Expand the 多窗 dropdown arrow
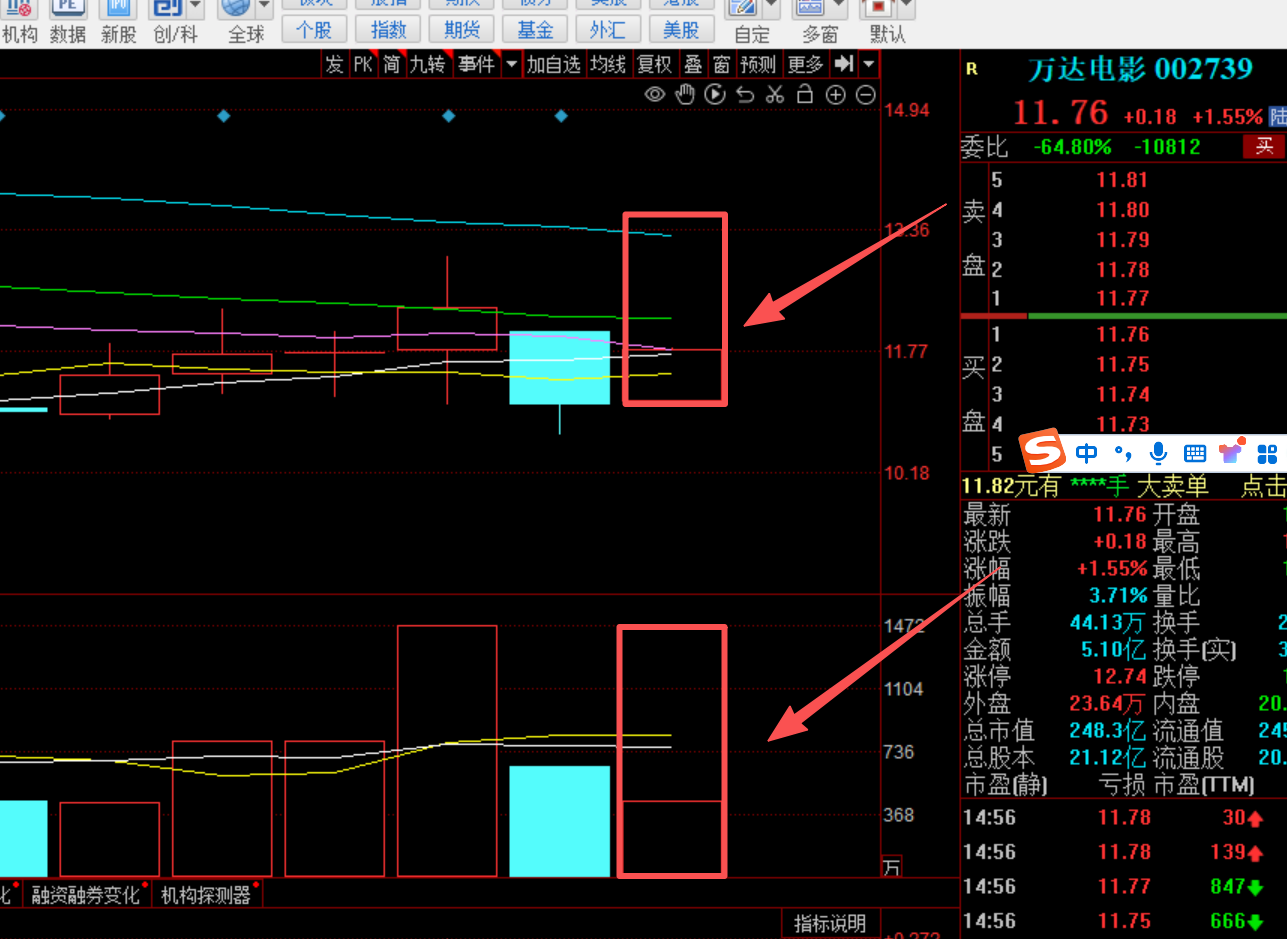 pyautogui.click(x=839, y=8)
